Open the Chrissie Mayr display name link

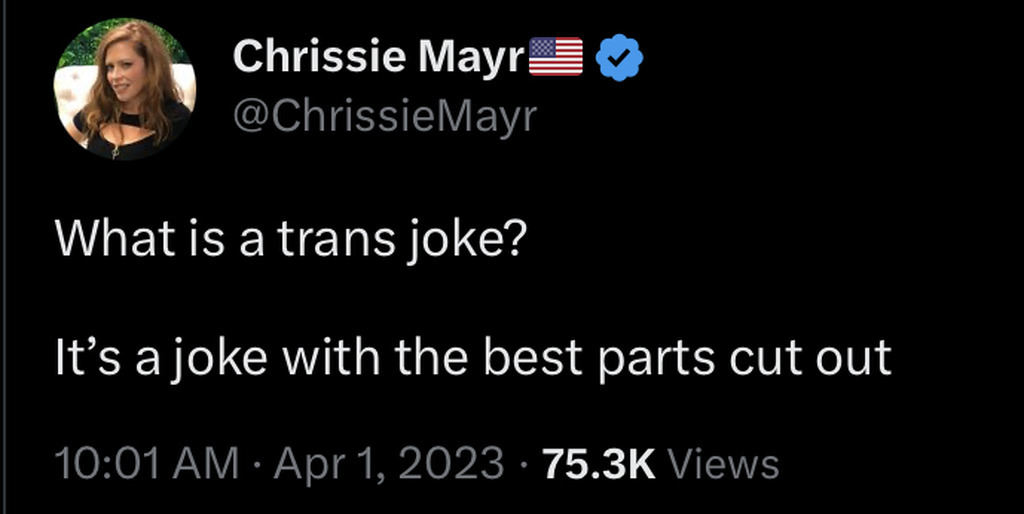click(x=378, y=57)
